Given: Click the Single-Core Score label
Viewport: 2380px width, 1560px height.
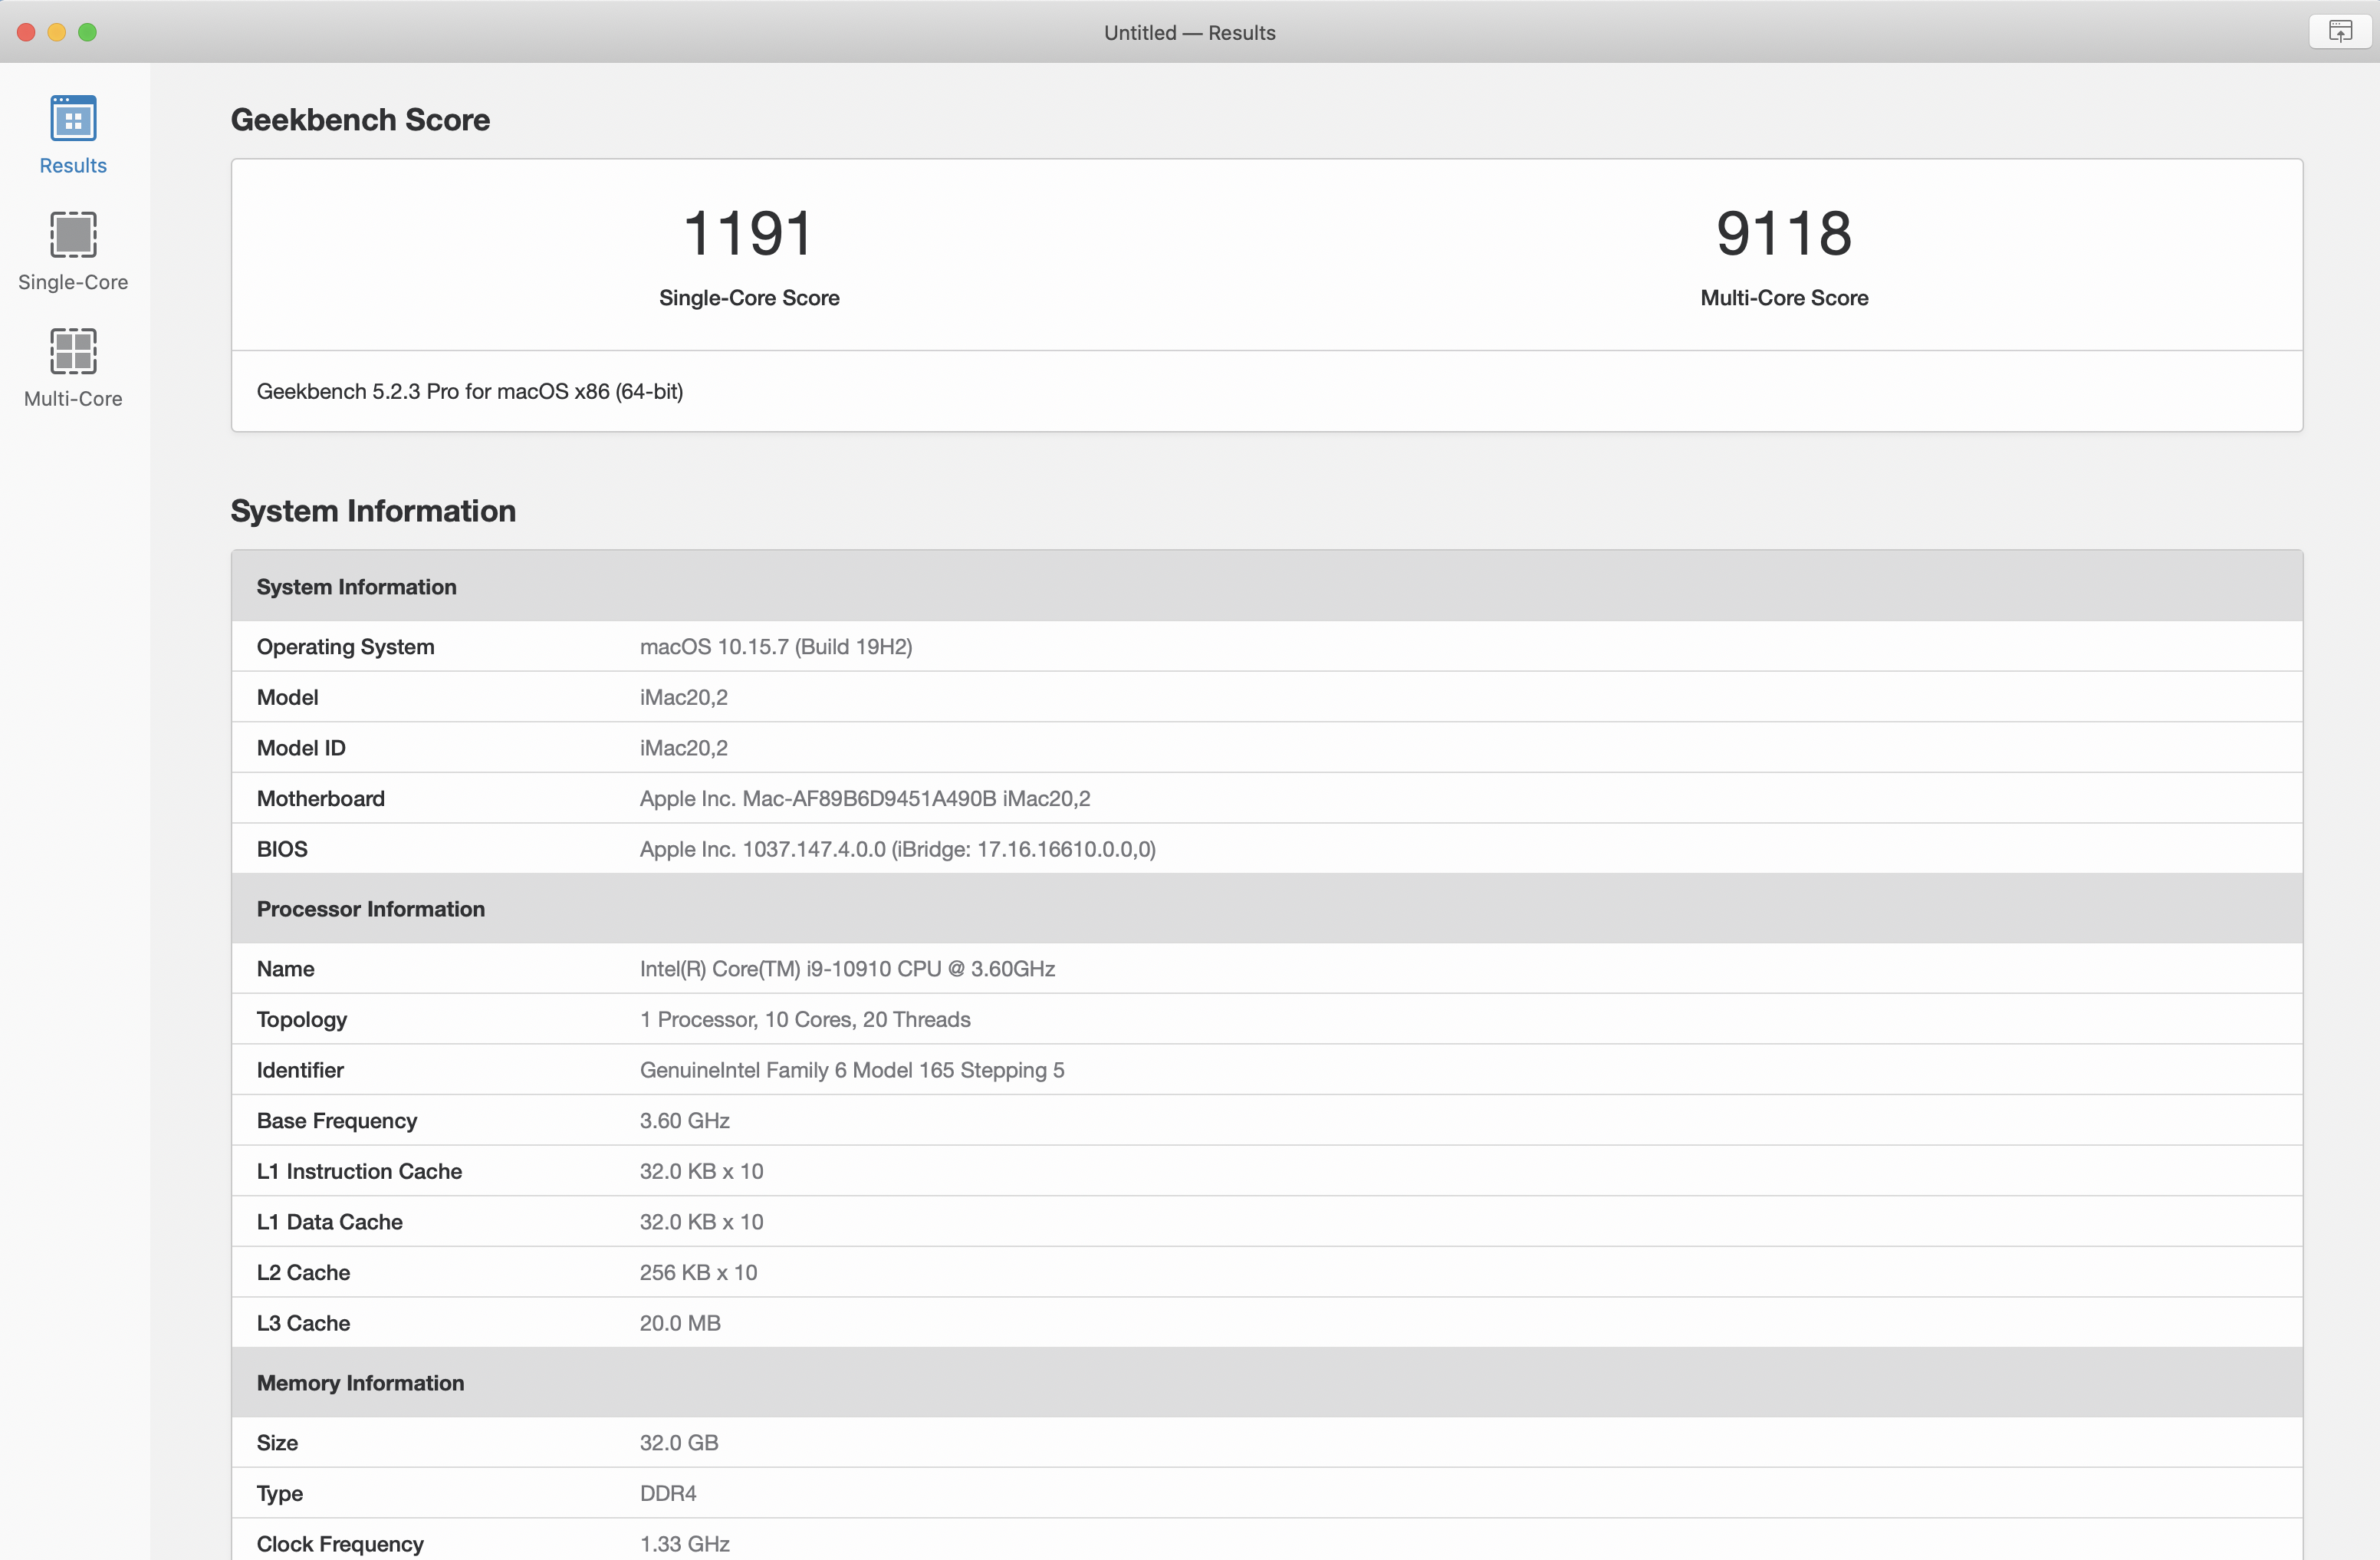Looking at the screenshot, I should pyautogui.click(x=749, y=298).
